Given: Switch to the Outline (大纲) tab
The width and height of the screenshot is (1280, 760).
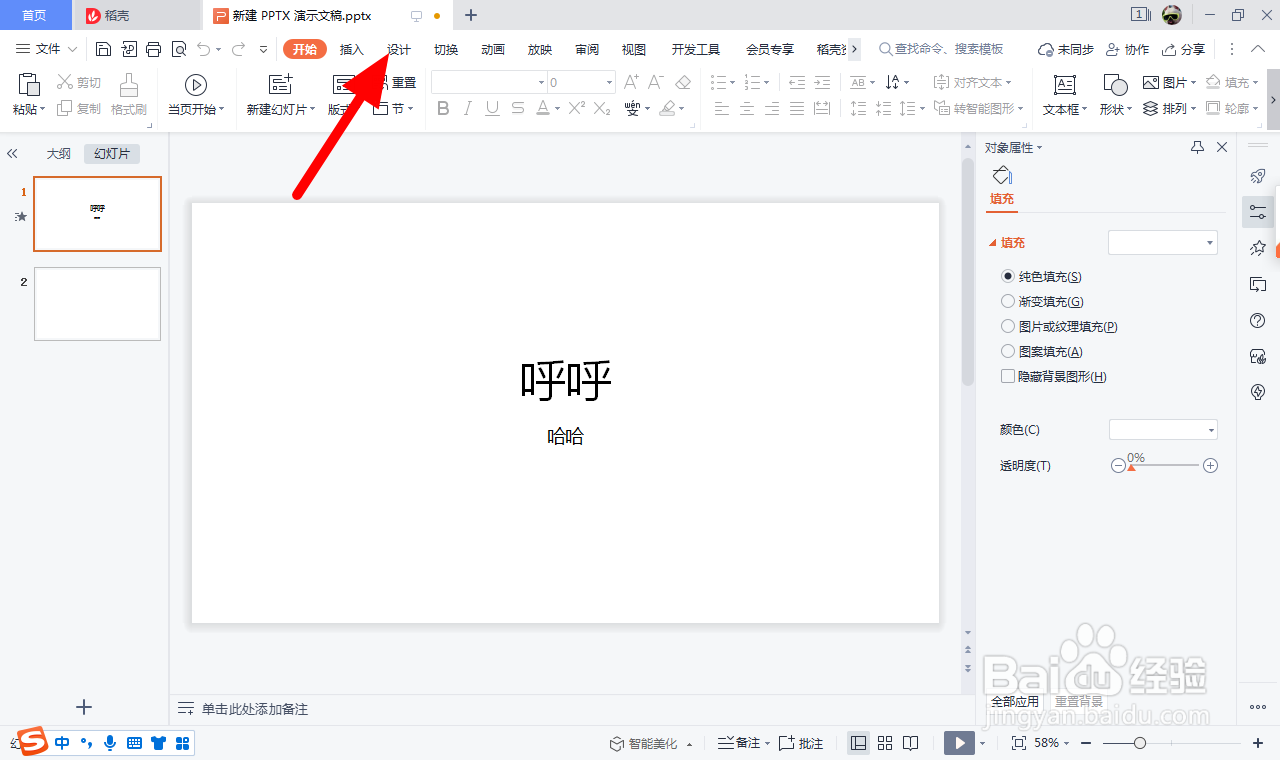Looking at the screenshot, I should 59,154.
